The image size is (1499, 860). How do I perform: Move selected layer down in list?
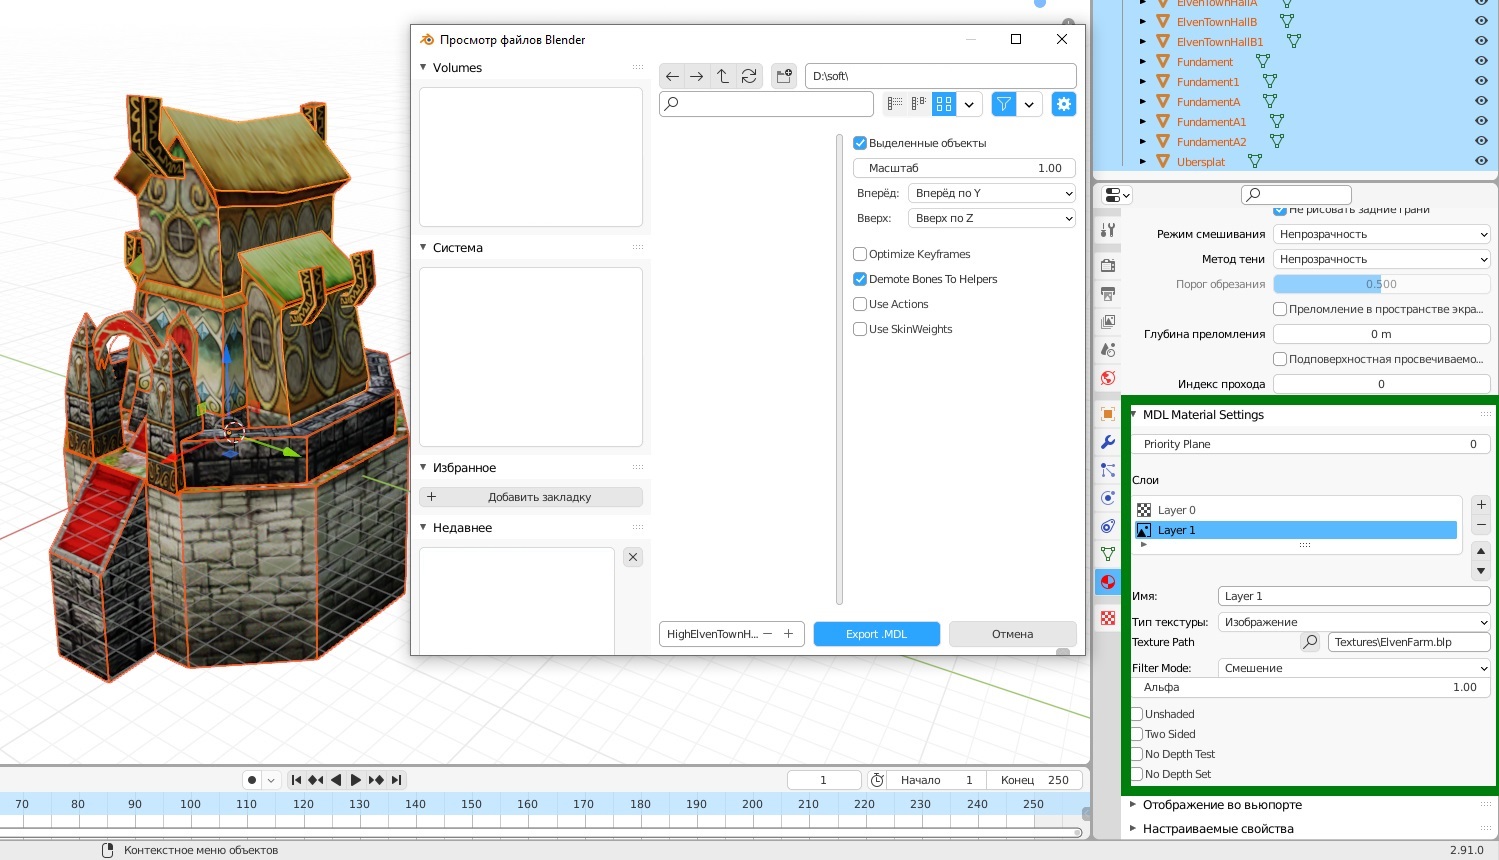click(1481, 571)
